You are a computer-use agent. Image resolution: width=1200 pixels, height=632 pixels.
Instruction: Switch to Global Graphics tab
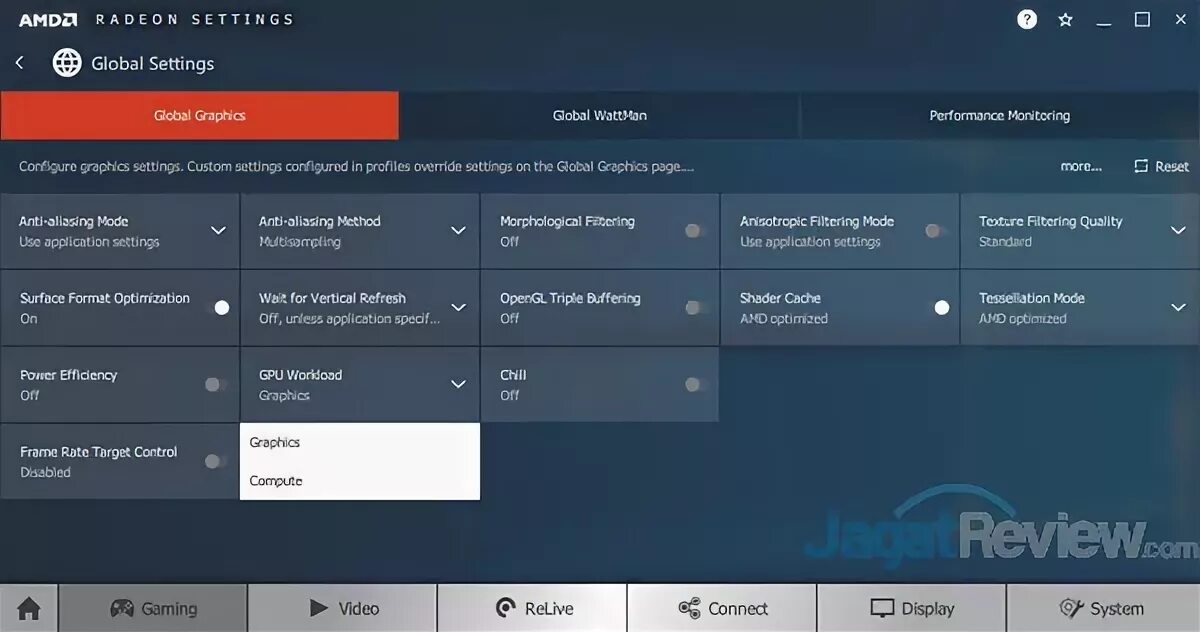(x=200, y=115)
